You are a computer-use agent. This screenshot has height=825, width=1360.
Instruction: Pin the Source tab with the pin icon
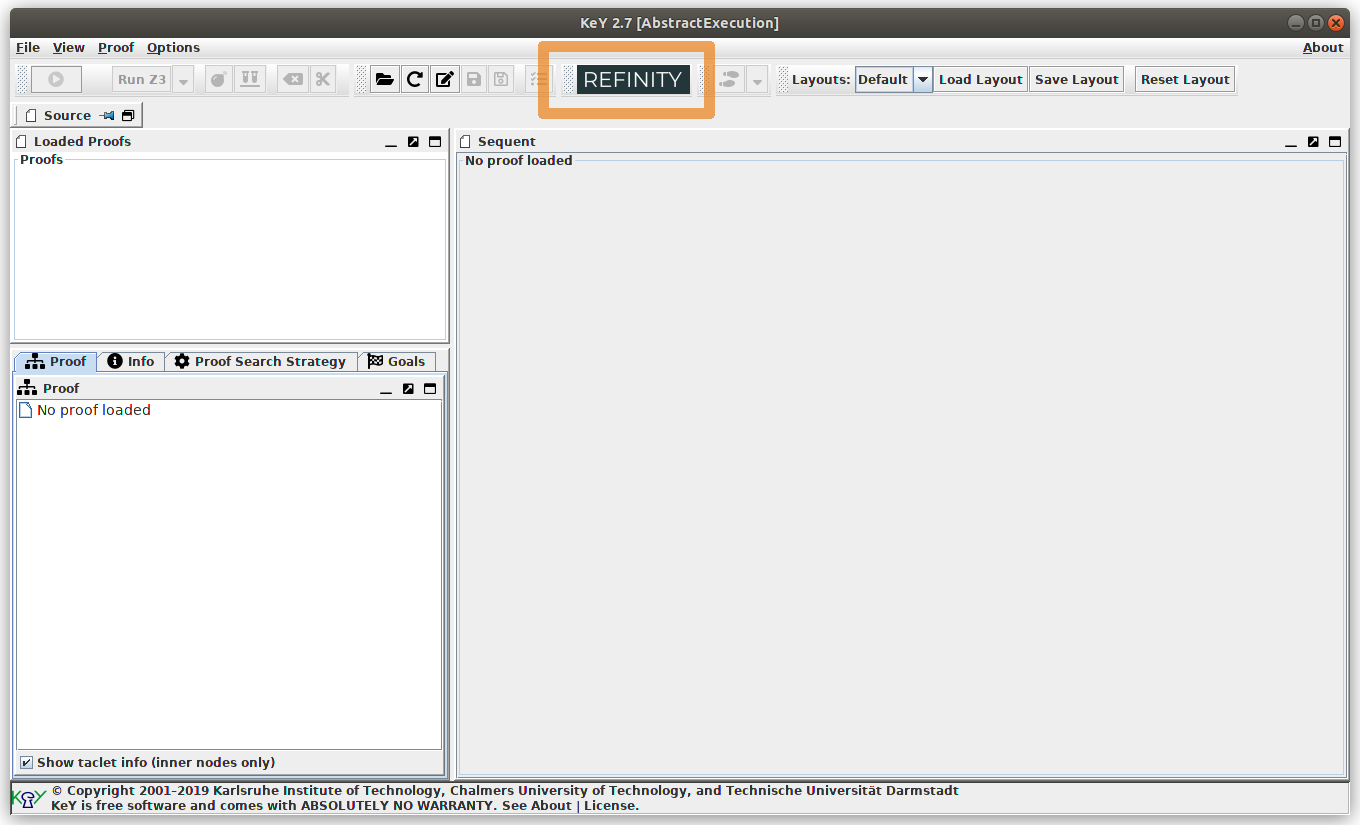pos(107,116)
